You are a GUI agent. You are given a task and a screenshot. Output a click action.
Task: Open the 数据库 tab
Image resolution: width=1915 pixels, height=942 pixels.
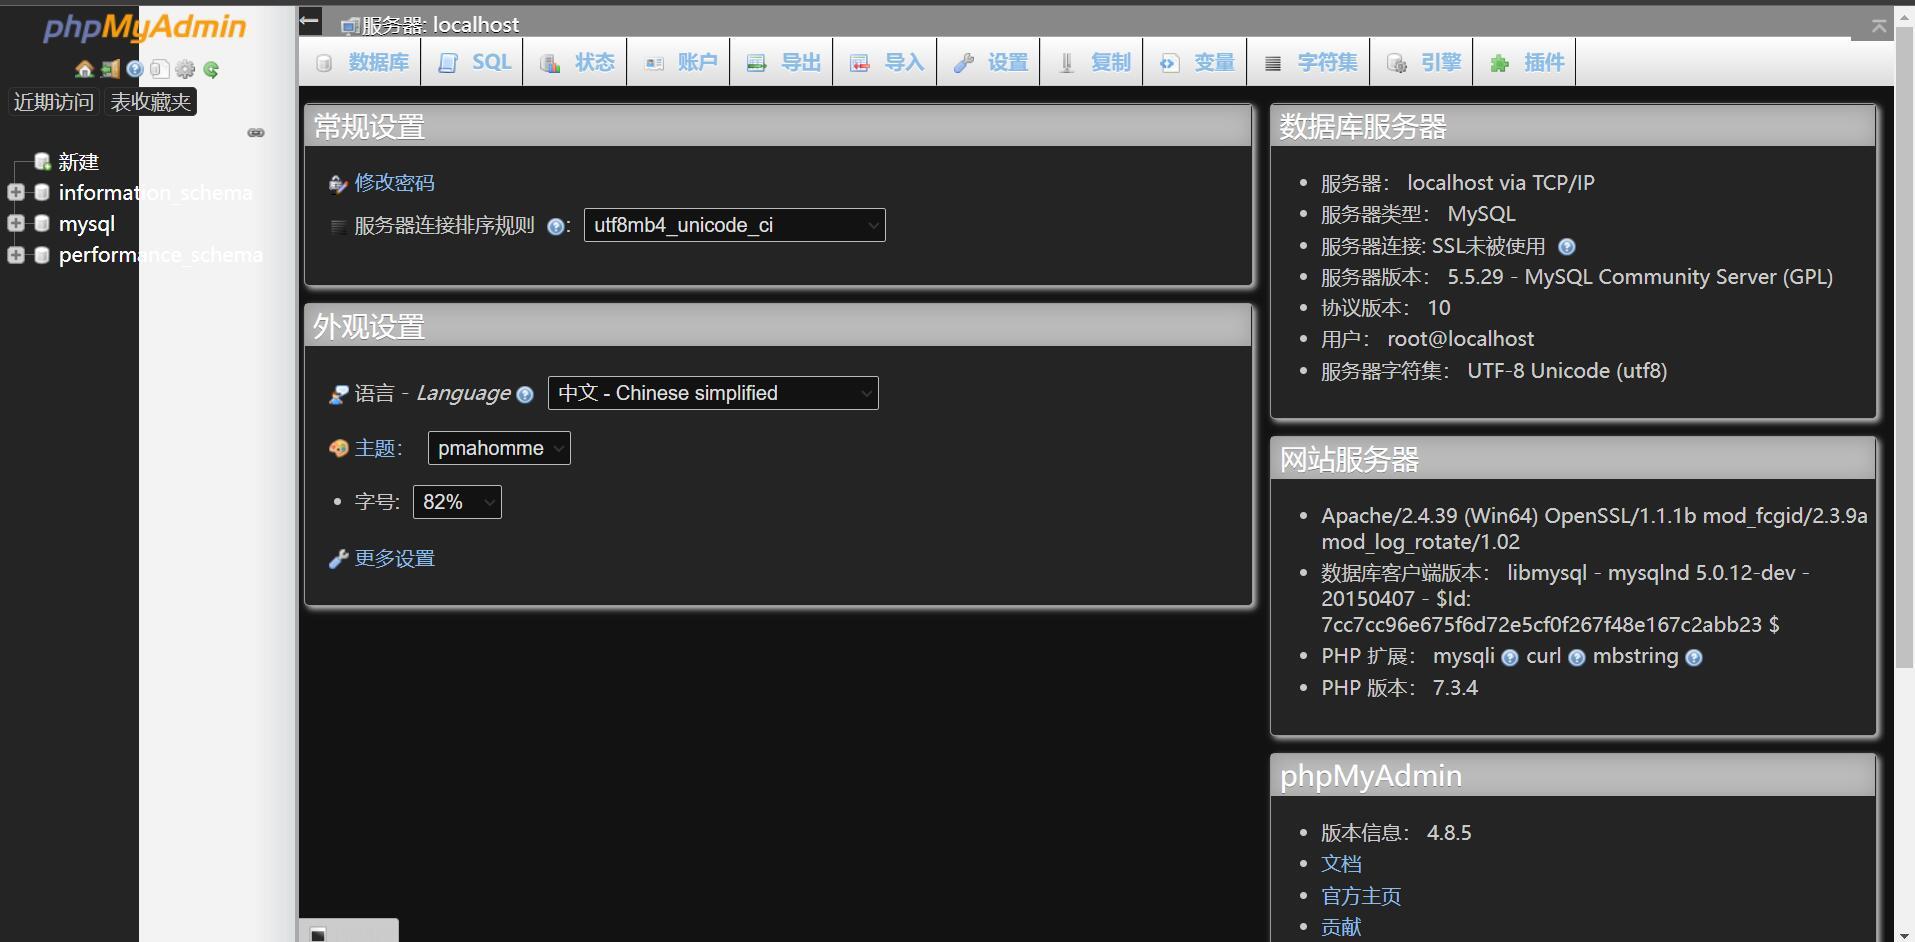pos(362,62)
